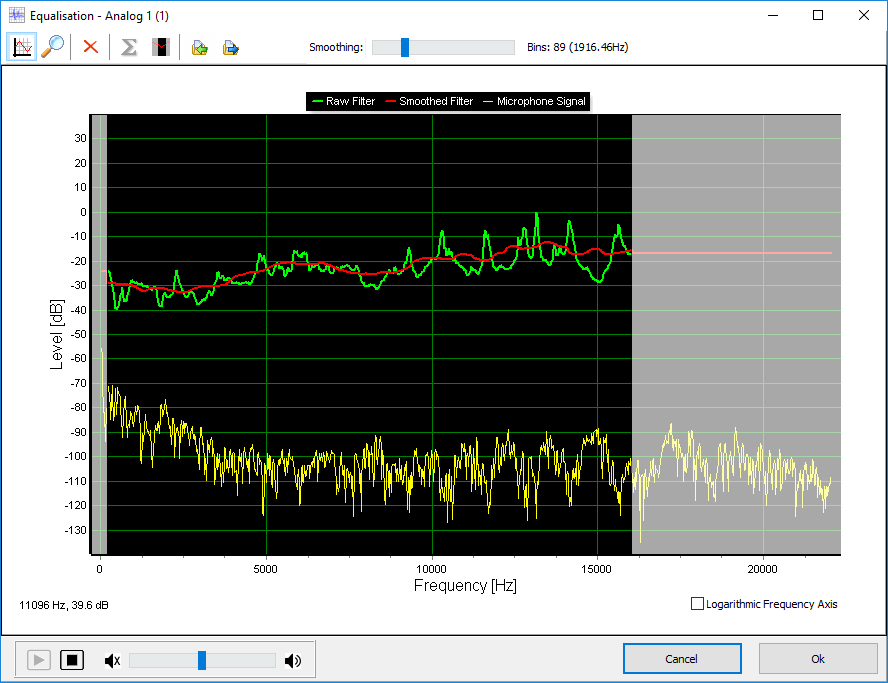Close the Equalisation window
This screenshot has width=888, height=683.
pyautogui.click(x=864, y=15)
